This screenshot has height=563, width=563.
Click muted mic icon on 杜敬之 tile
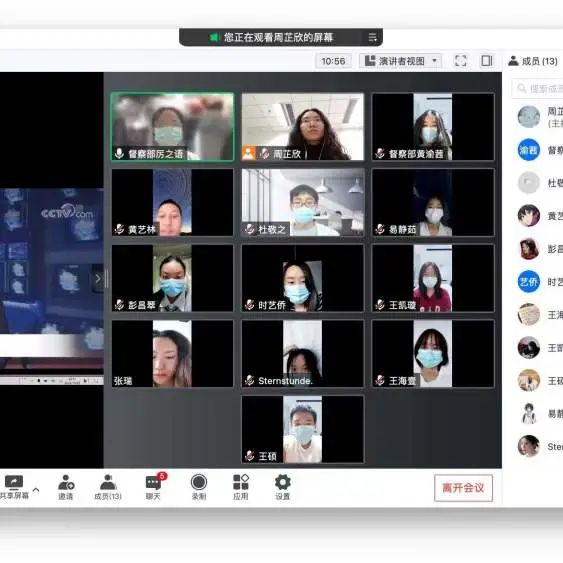tap(249, 229)
